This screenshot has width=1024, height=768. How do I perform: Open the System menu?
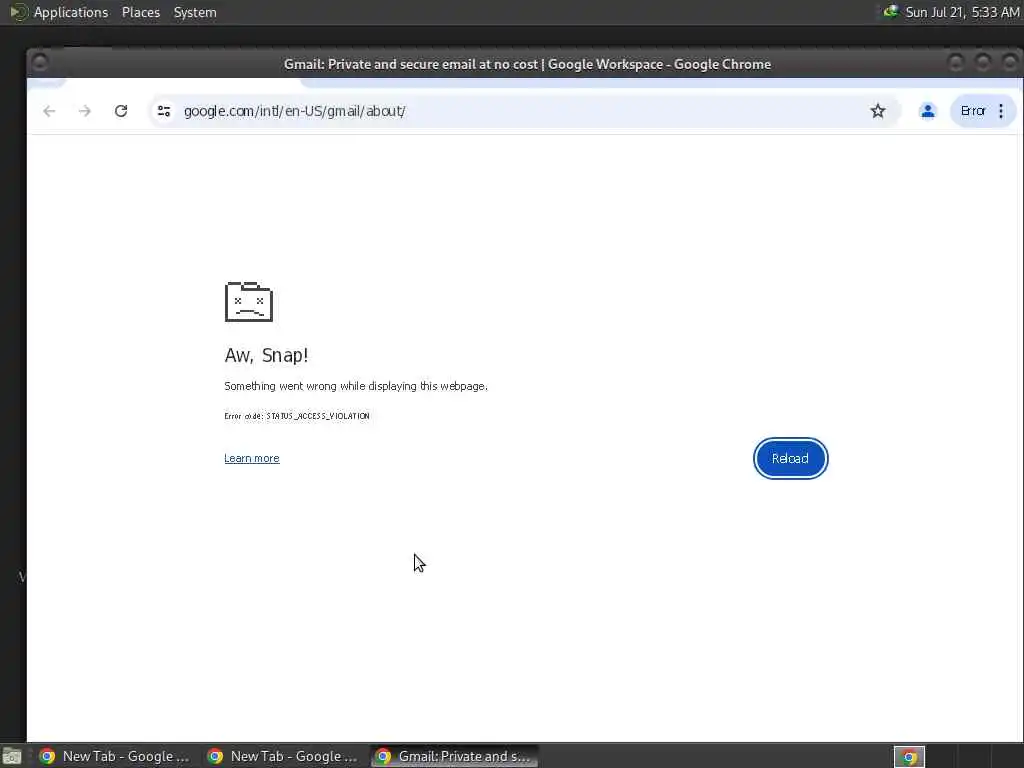(x=195, y=12)
